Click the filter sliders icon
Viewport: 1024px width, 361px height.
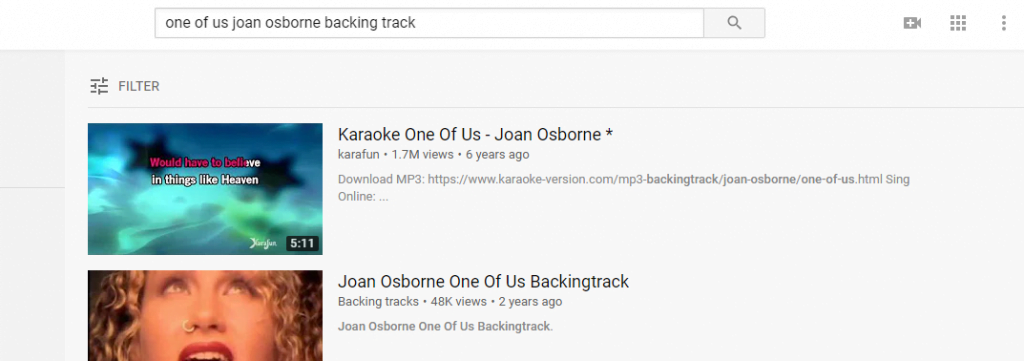[x=99, y=86]
